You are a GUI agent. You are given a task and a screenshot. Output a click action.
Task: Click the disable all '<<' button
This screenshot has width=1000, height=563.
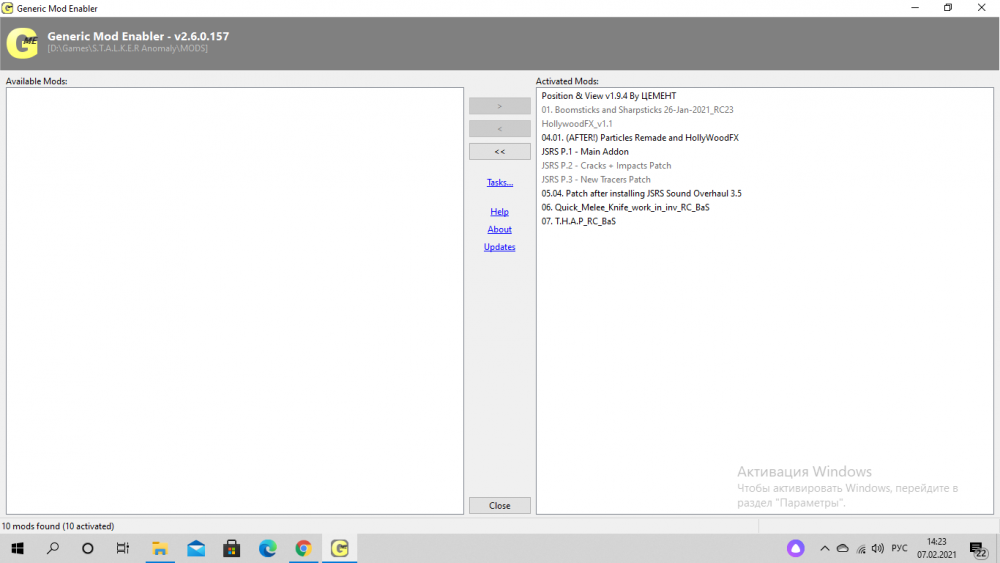point(499,152)
